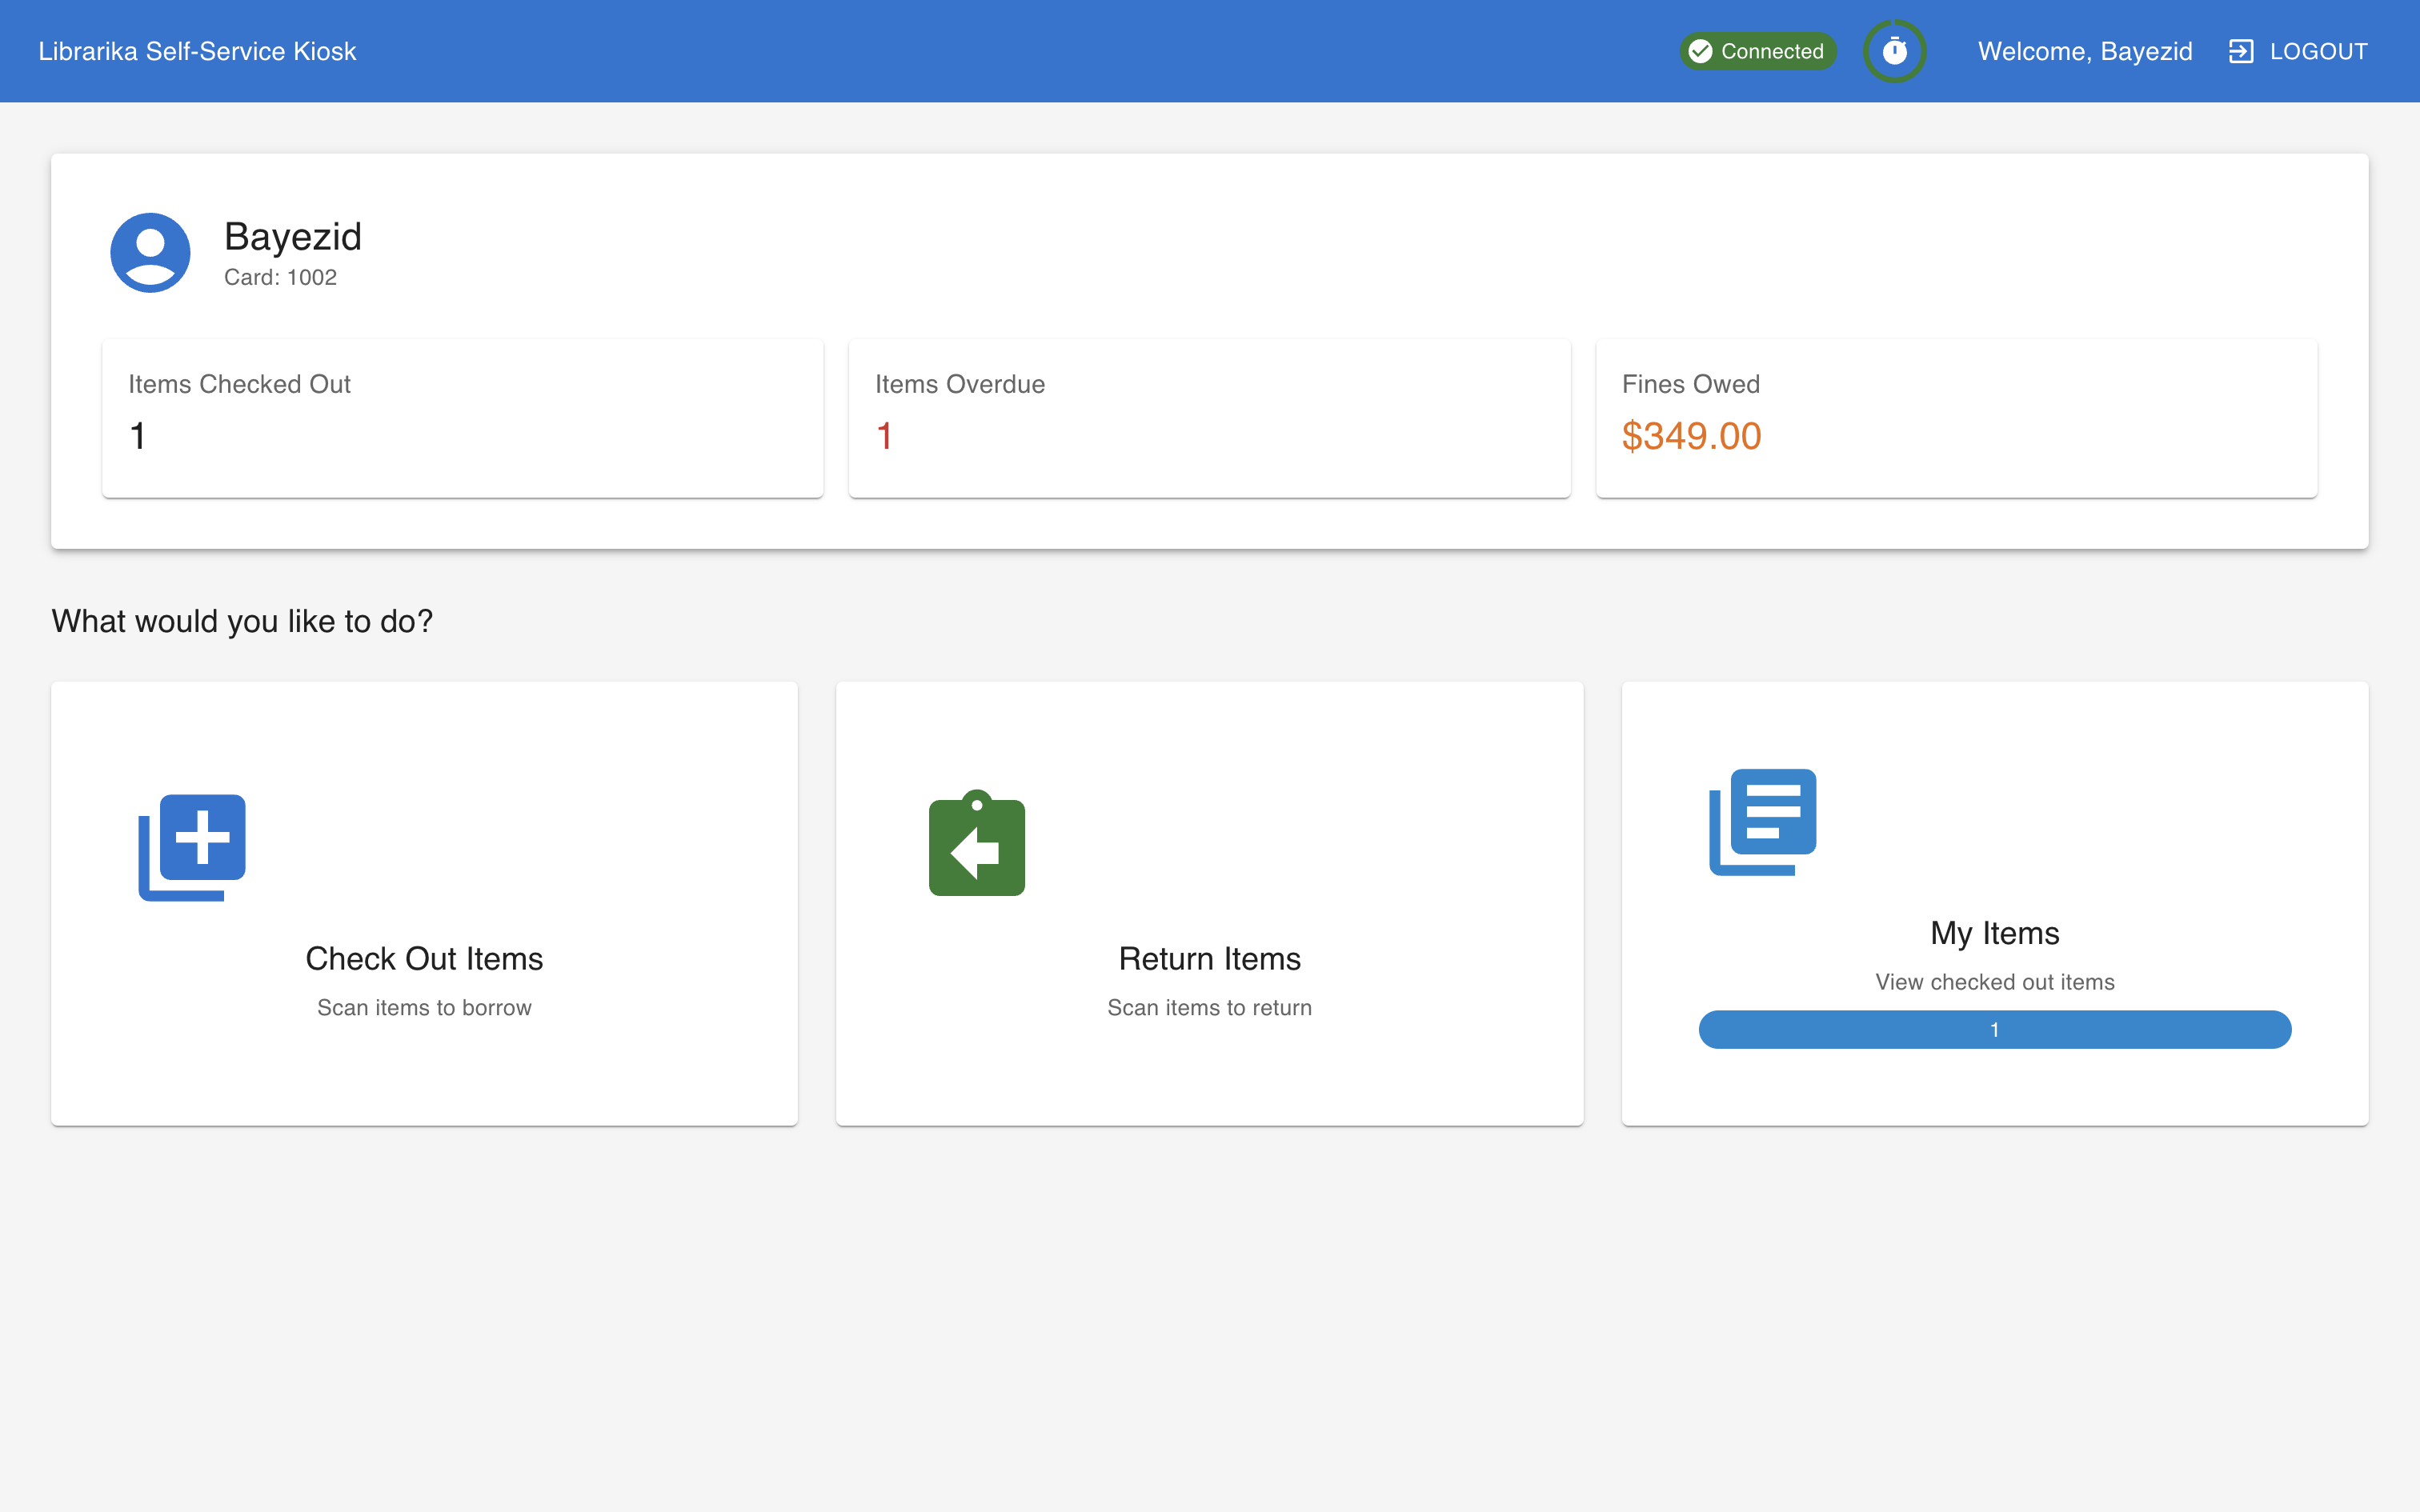Click the user silhouette inside the avatar circle
The width and height of the screenshot is (2420, 1512).
(150, 252)
